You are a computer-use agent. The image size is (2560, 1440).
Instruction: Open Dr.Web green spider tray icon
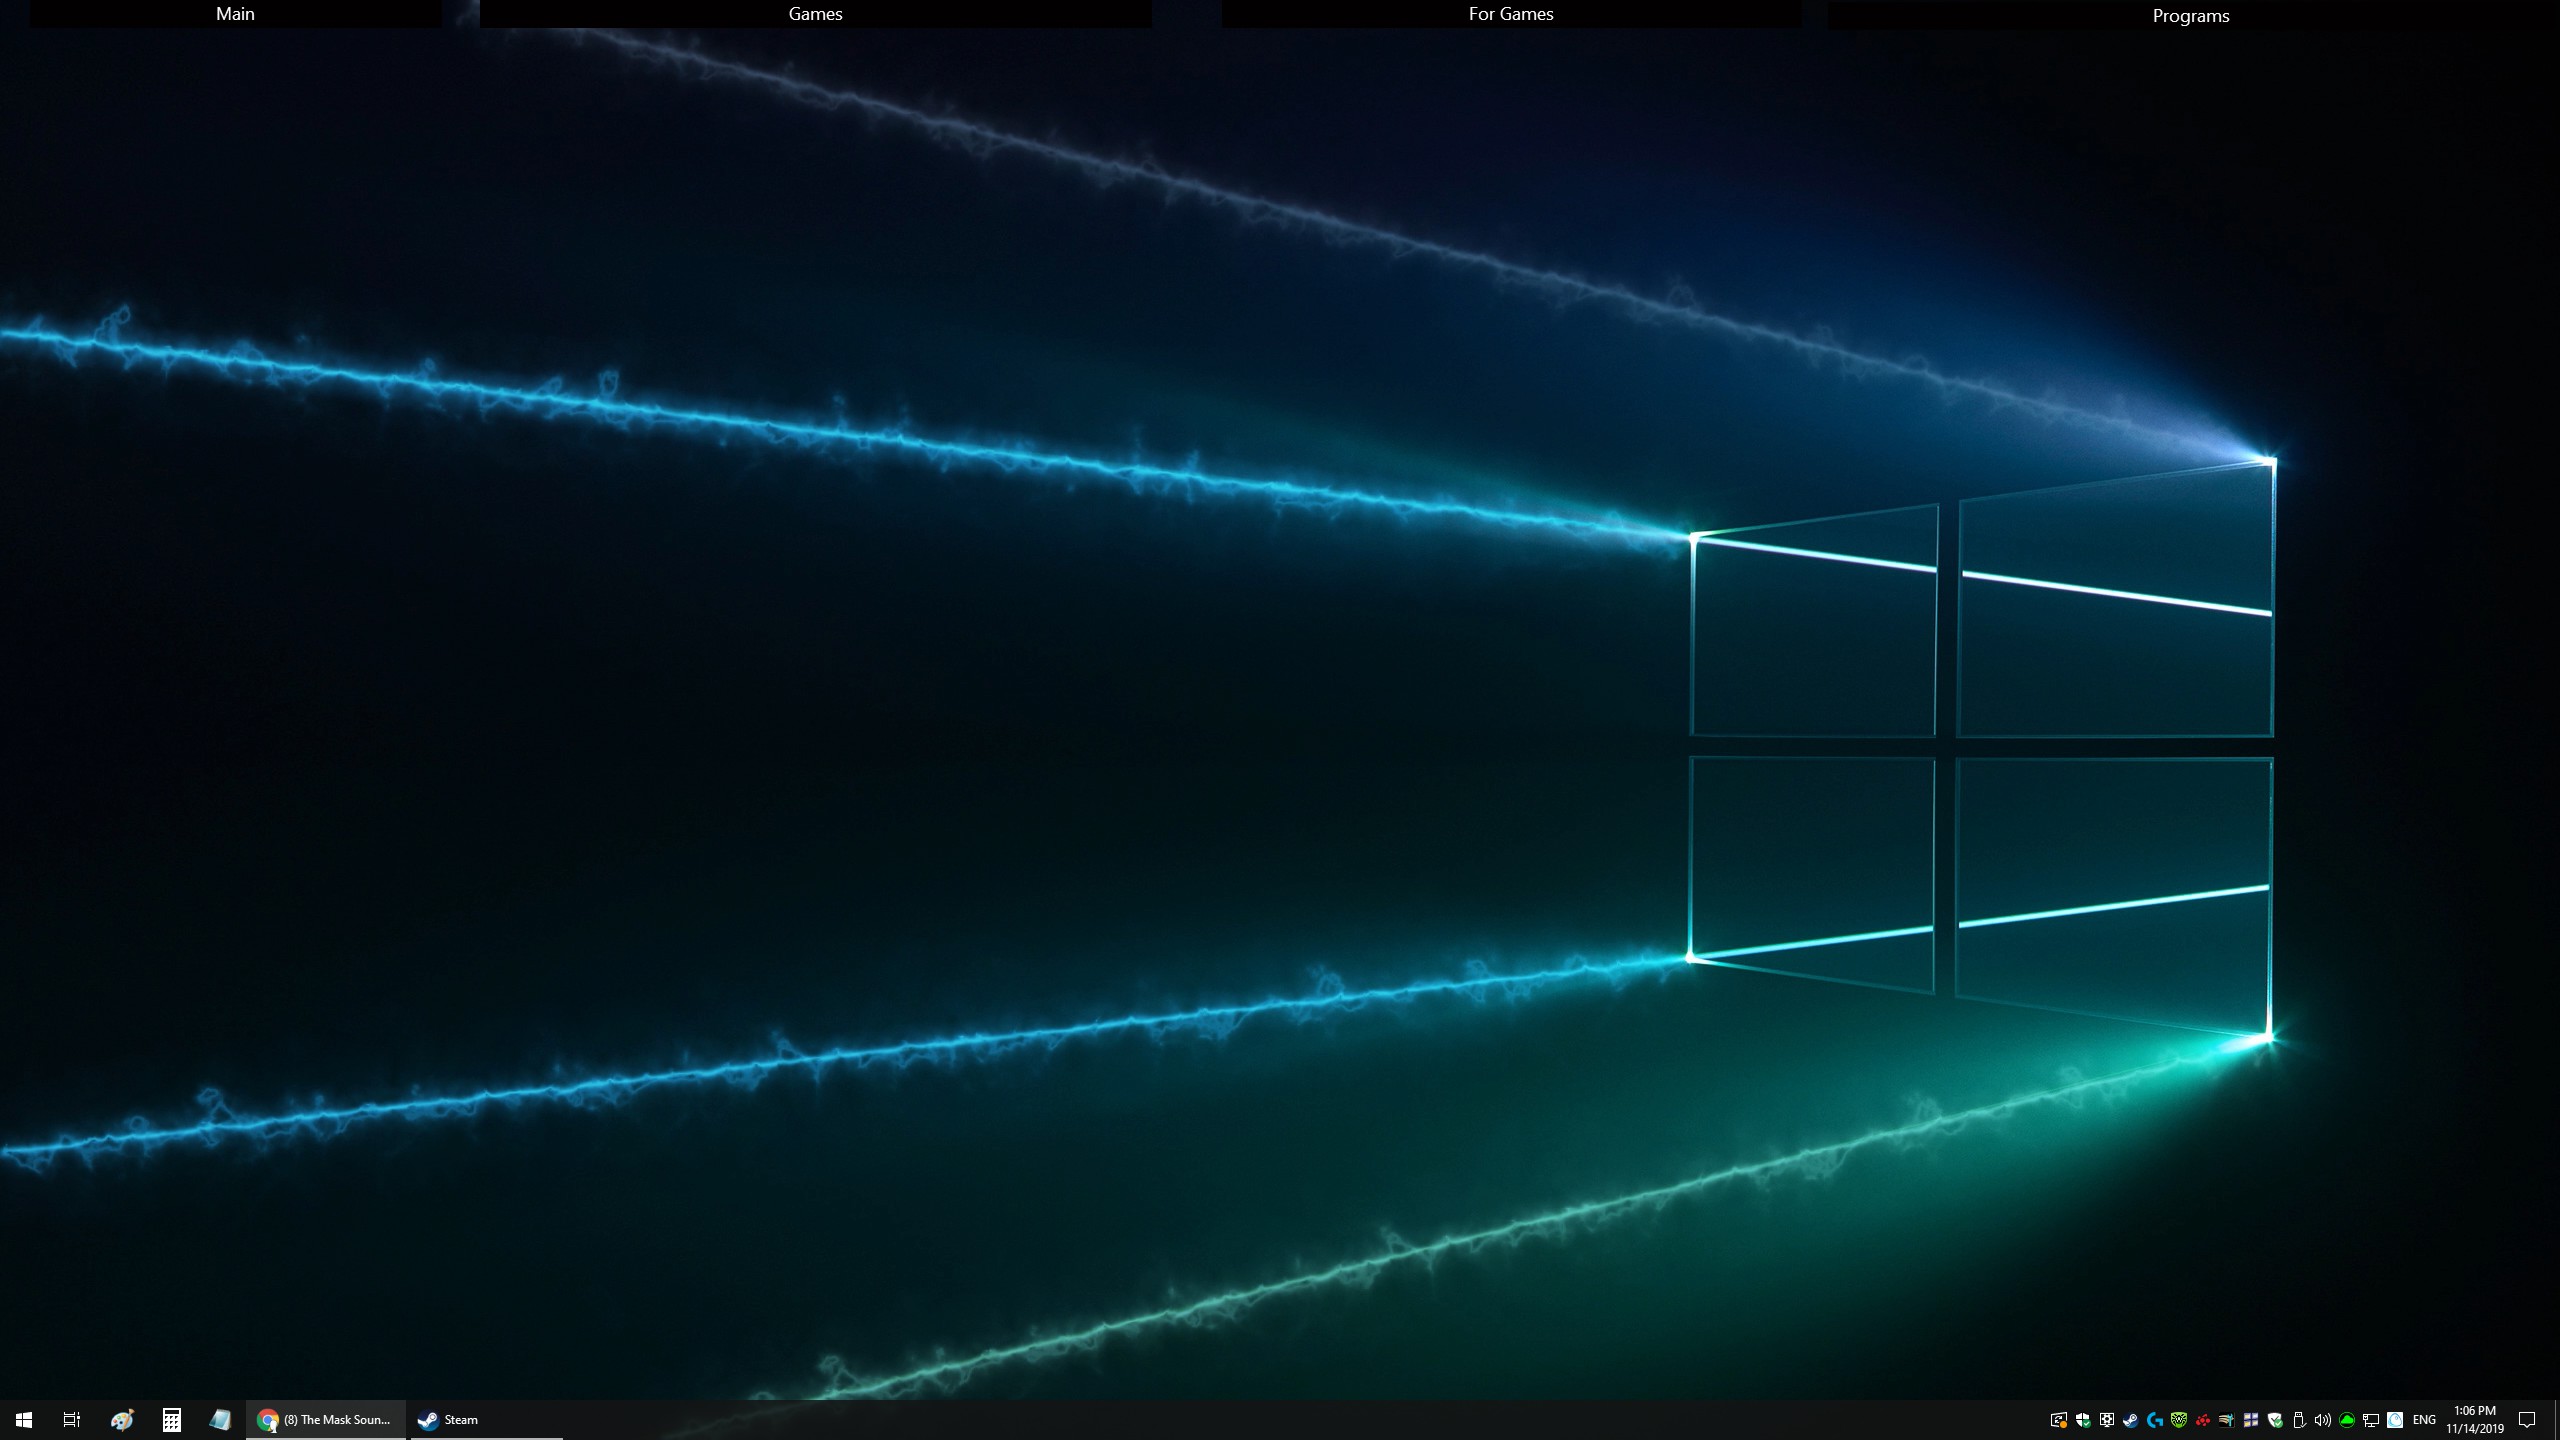2179,1420
